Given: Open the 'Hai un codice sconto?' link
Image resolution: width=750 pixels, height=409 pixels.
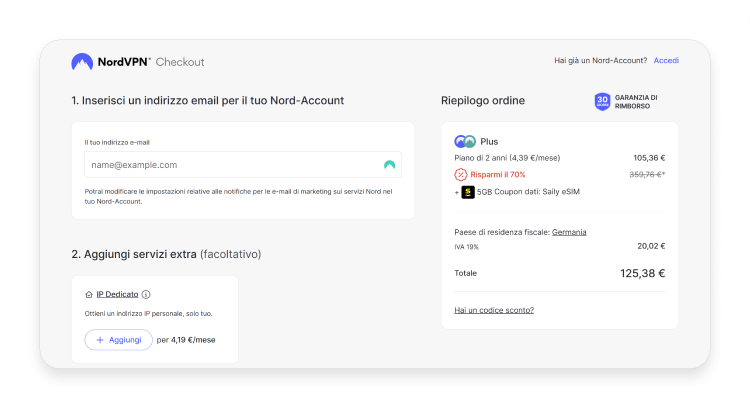Looking at the screenshot, I should pyautogui.click(x=494, y=310).
